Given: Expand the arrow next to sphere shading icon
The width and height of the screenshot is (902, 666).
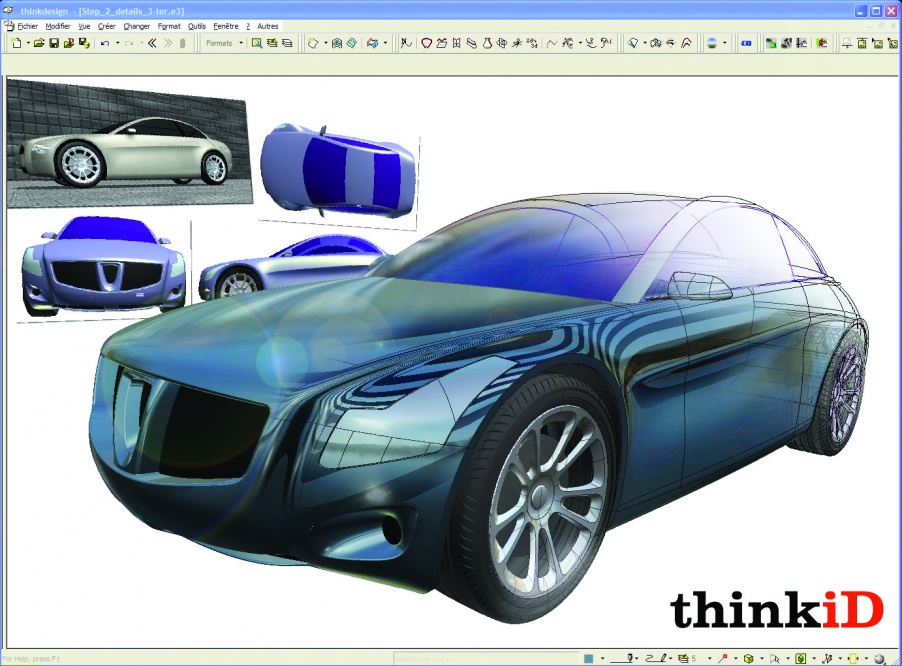Looking at the screenshot, I should (724, 43).
